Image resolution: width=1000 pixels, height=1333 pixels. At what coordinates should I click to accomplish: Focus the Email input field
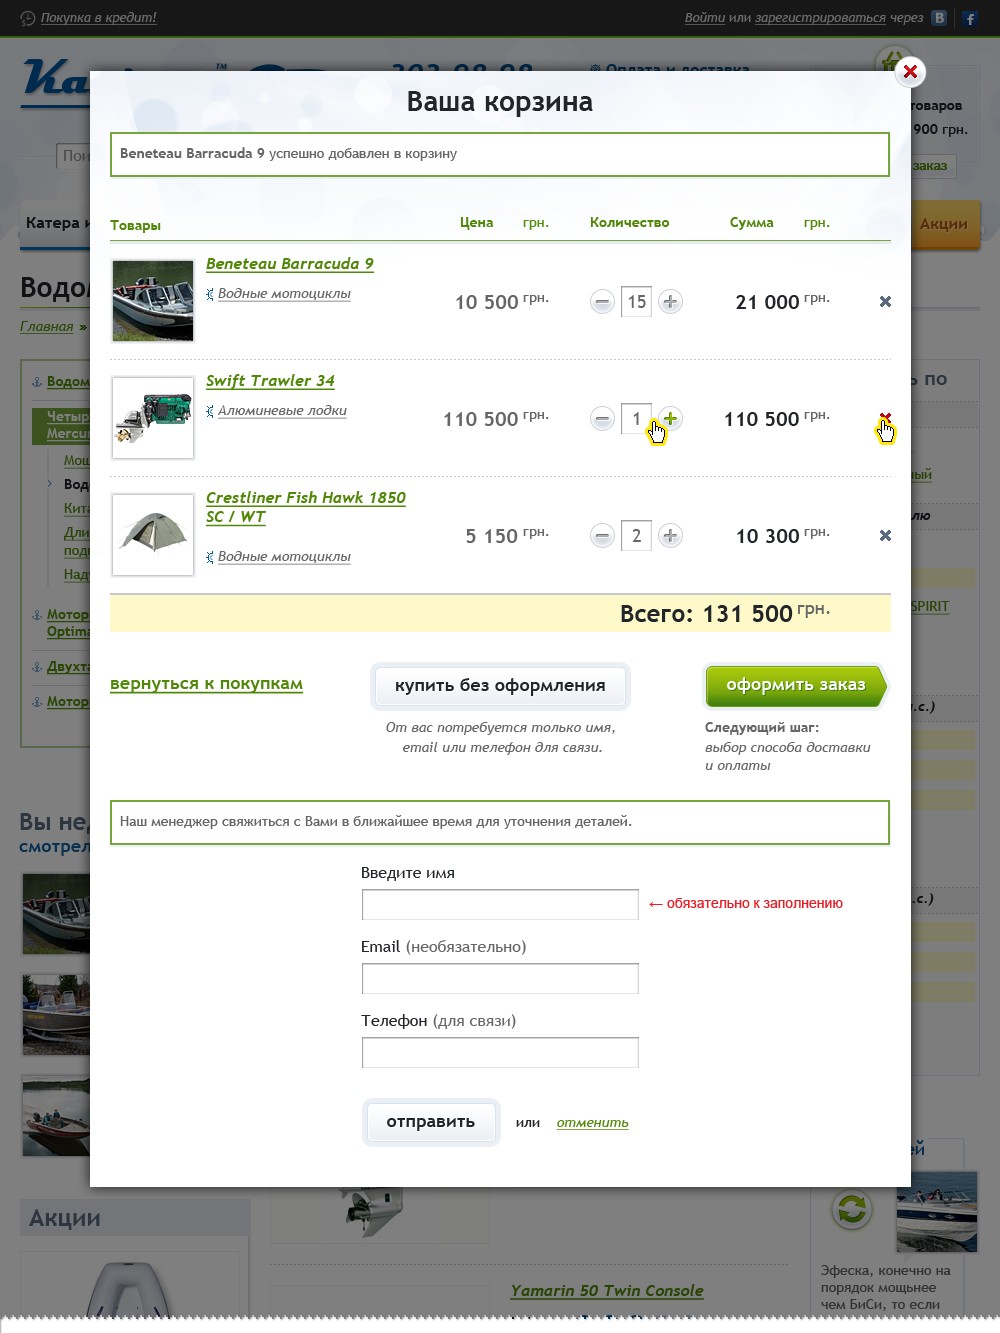500,978
